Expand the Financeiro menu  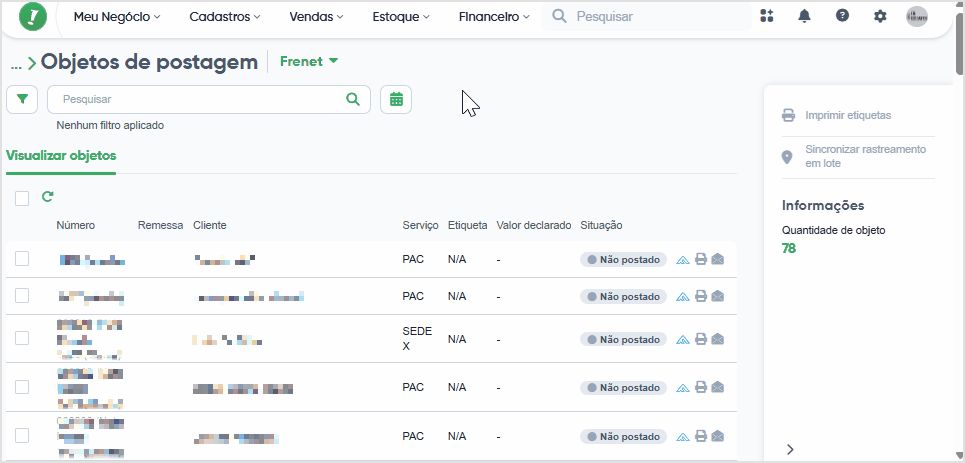(494, 17)
